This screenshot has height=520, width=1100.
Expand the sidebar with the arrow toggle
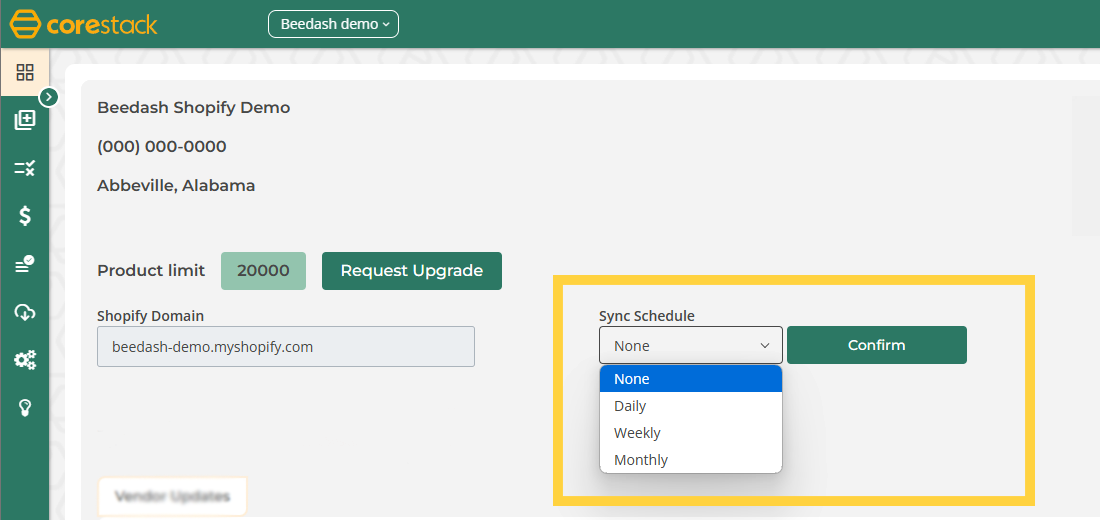coord(48,98)
